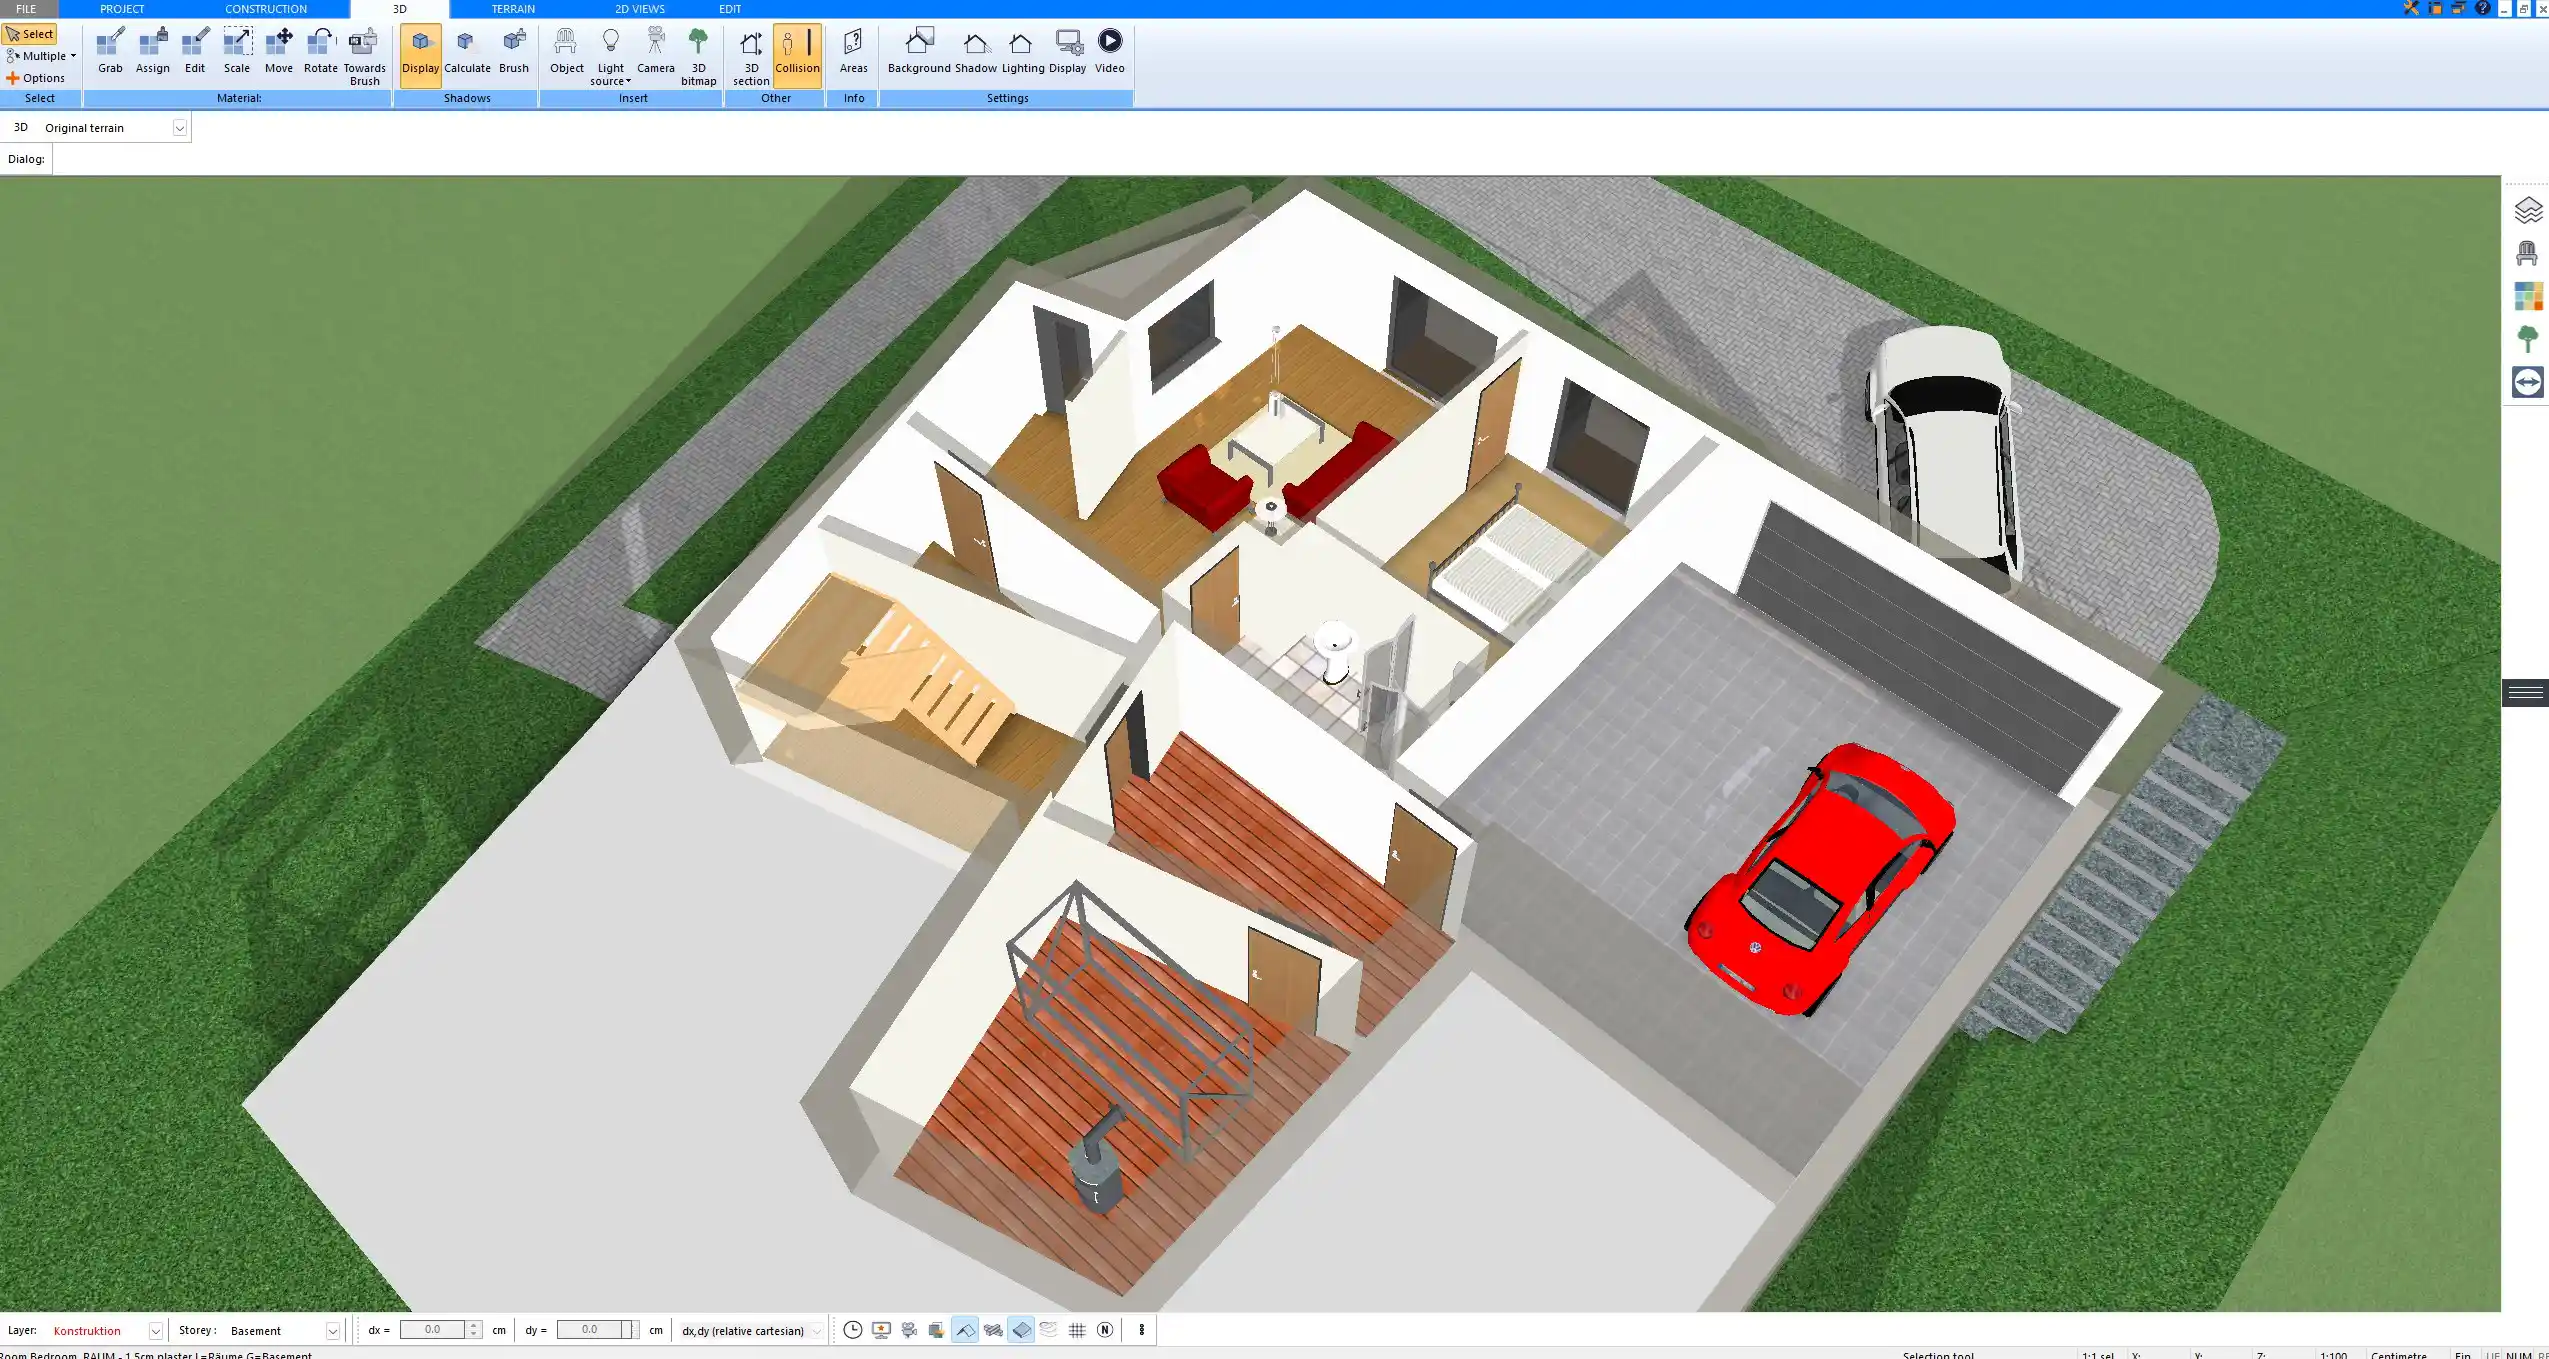Viewport: 2549px width, 1359px height.
Task: Insert a Camera into the scene
Action: [655, 50]
